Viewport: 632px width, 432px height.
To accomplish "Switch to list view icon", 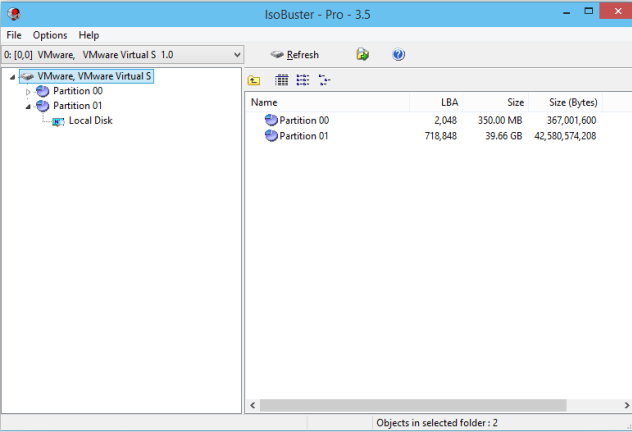I will pos(303,80).
